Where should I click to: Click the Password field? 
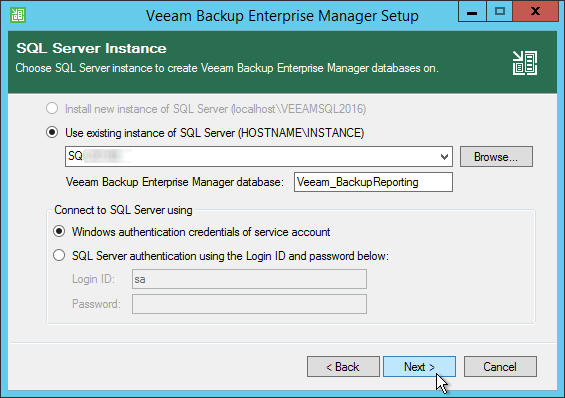click(249, 304)
